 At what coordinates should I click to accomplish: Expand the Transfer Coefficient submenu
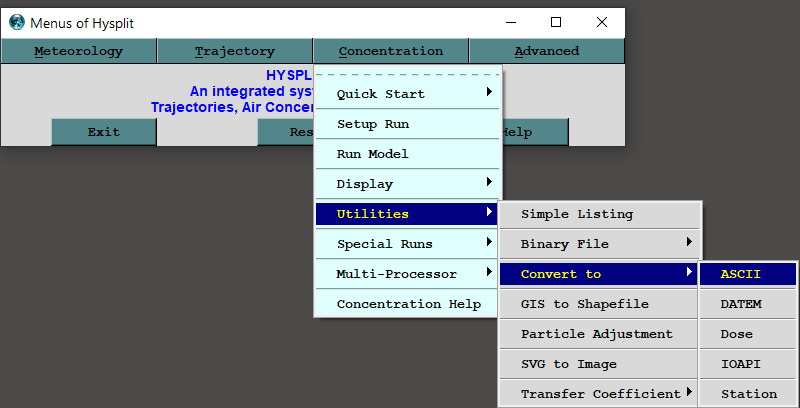pos(599,394)
